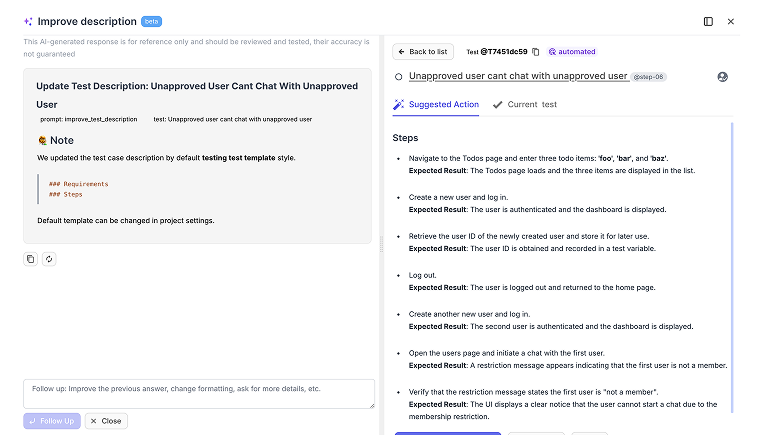The image size is (764, 435).
Task: Go back to list
Action: pos(423,52)
